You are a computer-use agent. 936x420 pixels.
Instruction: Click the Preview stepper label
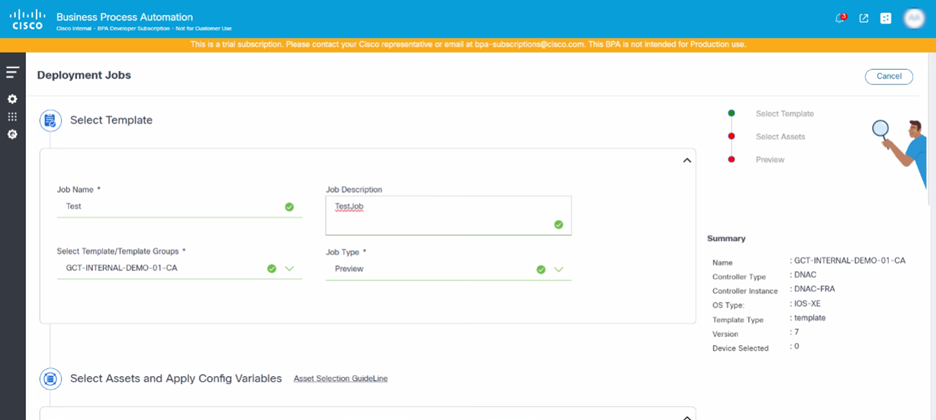(x=770, y=160)
